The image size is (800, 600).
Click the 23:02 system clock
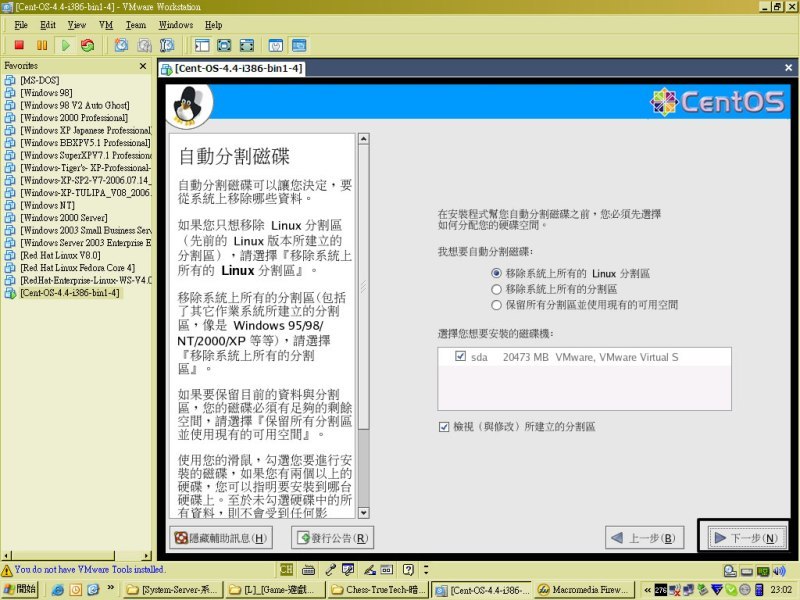(x=781, y=590)
